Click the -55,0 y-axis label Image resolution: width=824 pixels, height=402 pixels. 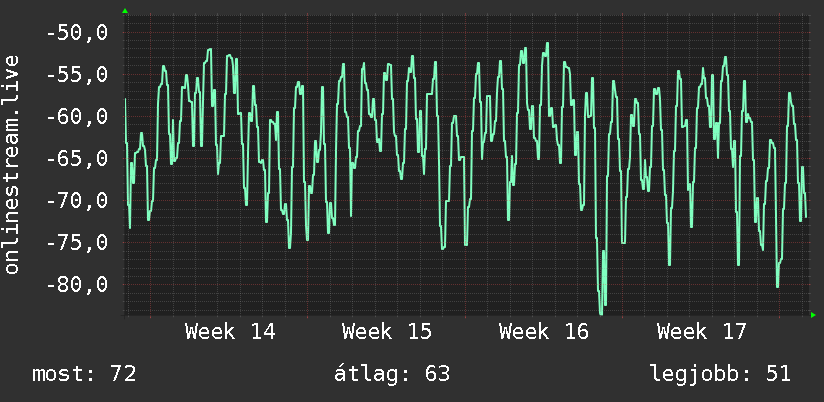click(77, 75)
